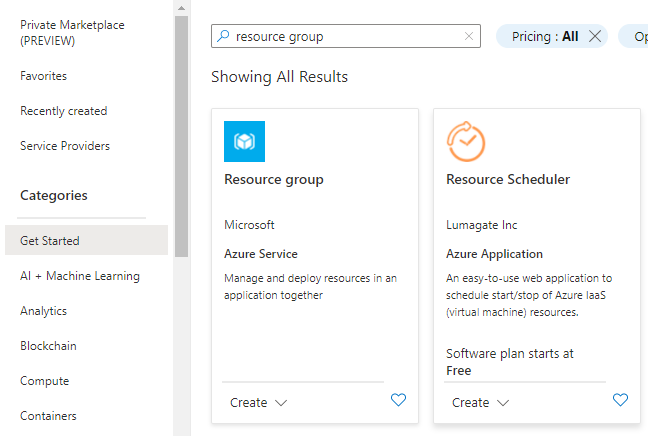Click into the resource group search field
Screen dimensions: 648x436
pyautogui.click(x=345, y=36)
